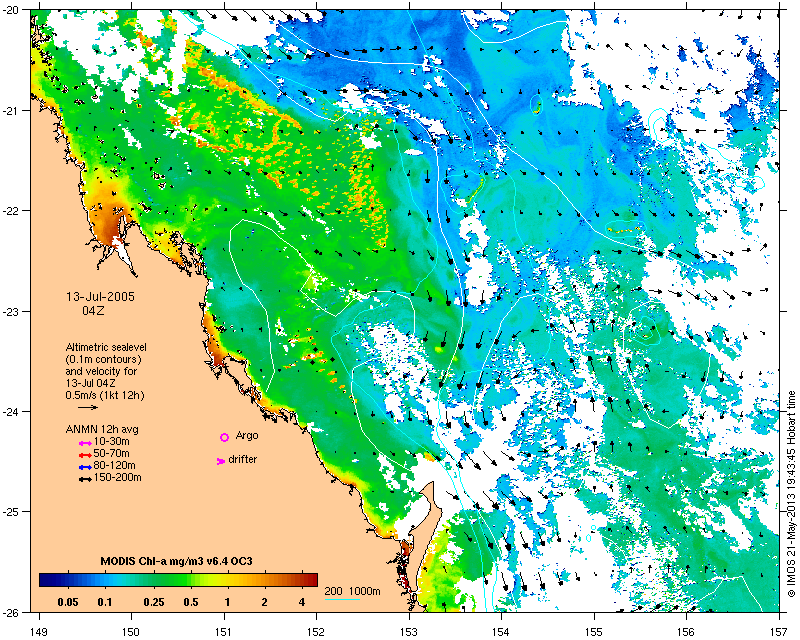Click the blue 80-120m arrow symbol
The image size is (800, 640).
point(85,467)
